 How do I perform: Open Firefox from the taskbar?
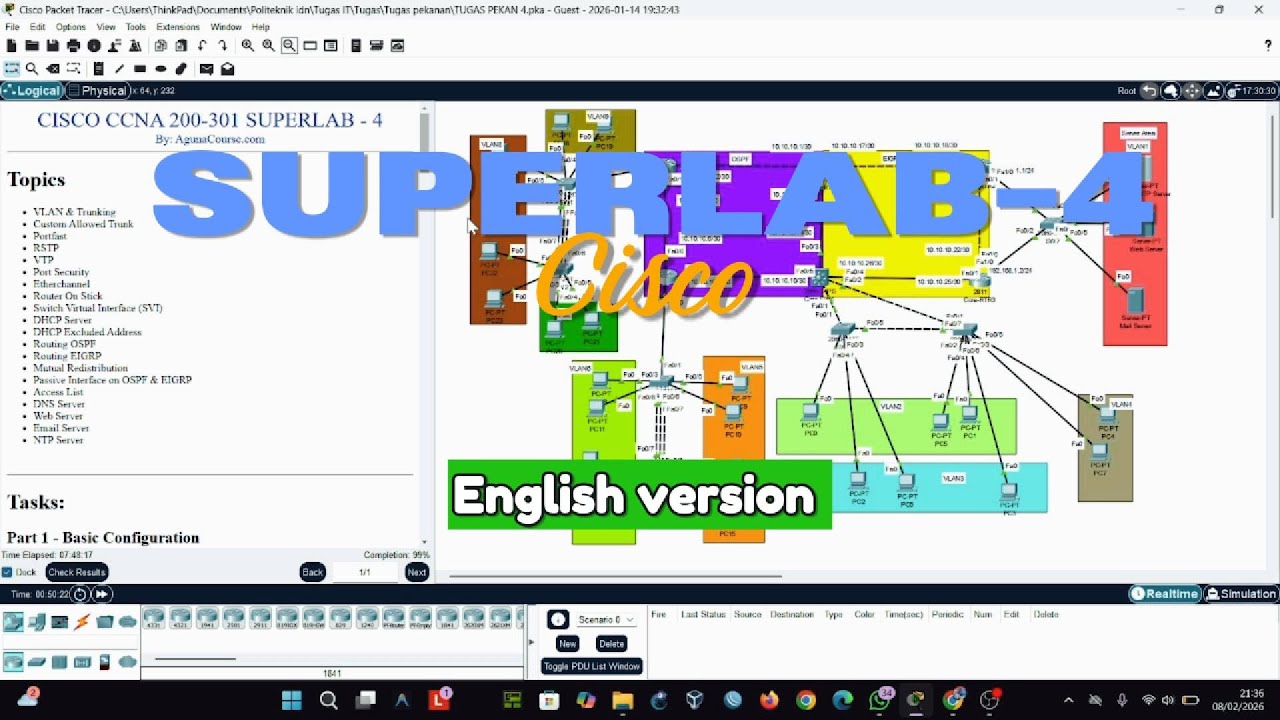[x=769, y=700]
